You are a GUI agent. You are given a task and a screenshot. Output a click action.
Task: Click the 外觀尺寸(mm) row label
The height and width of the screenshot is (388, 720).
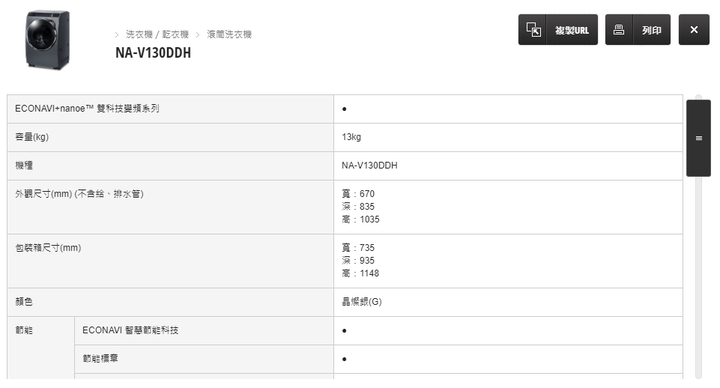(x=79, y=194)
